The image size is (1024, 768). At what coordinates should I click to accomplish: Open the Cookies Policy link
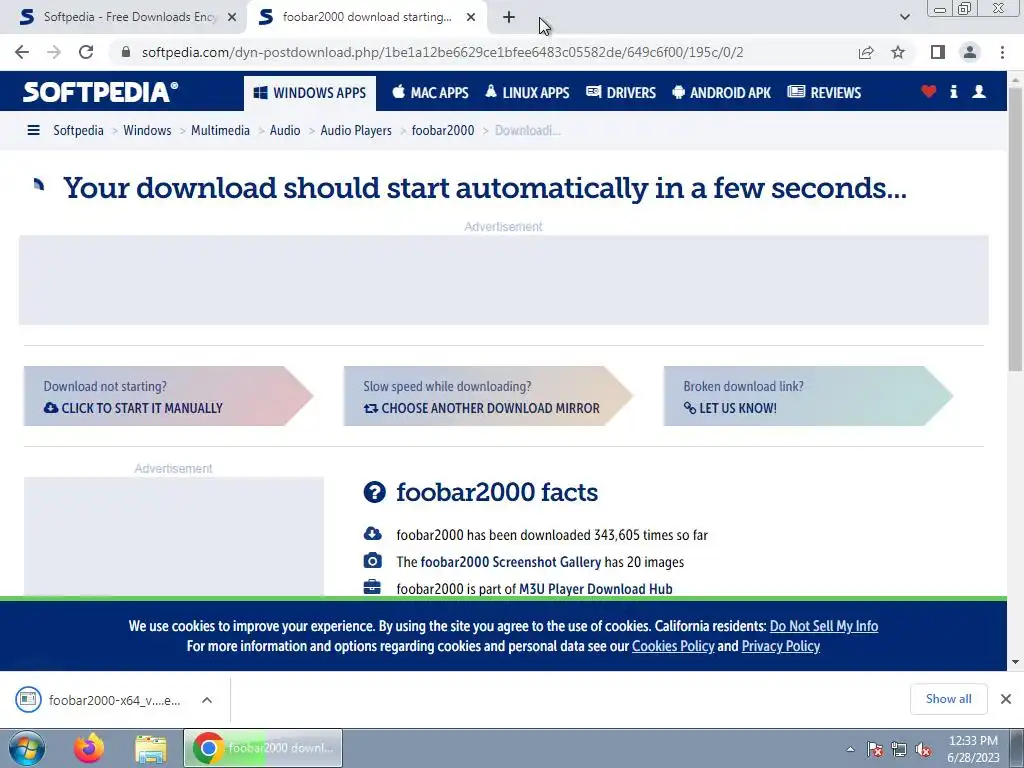tap(673, 647)
